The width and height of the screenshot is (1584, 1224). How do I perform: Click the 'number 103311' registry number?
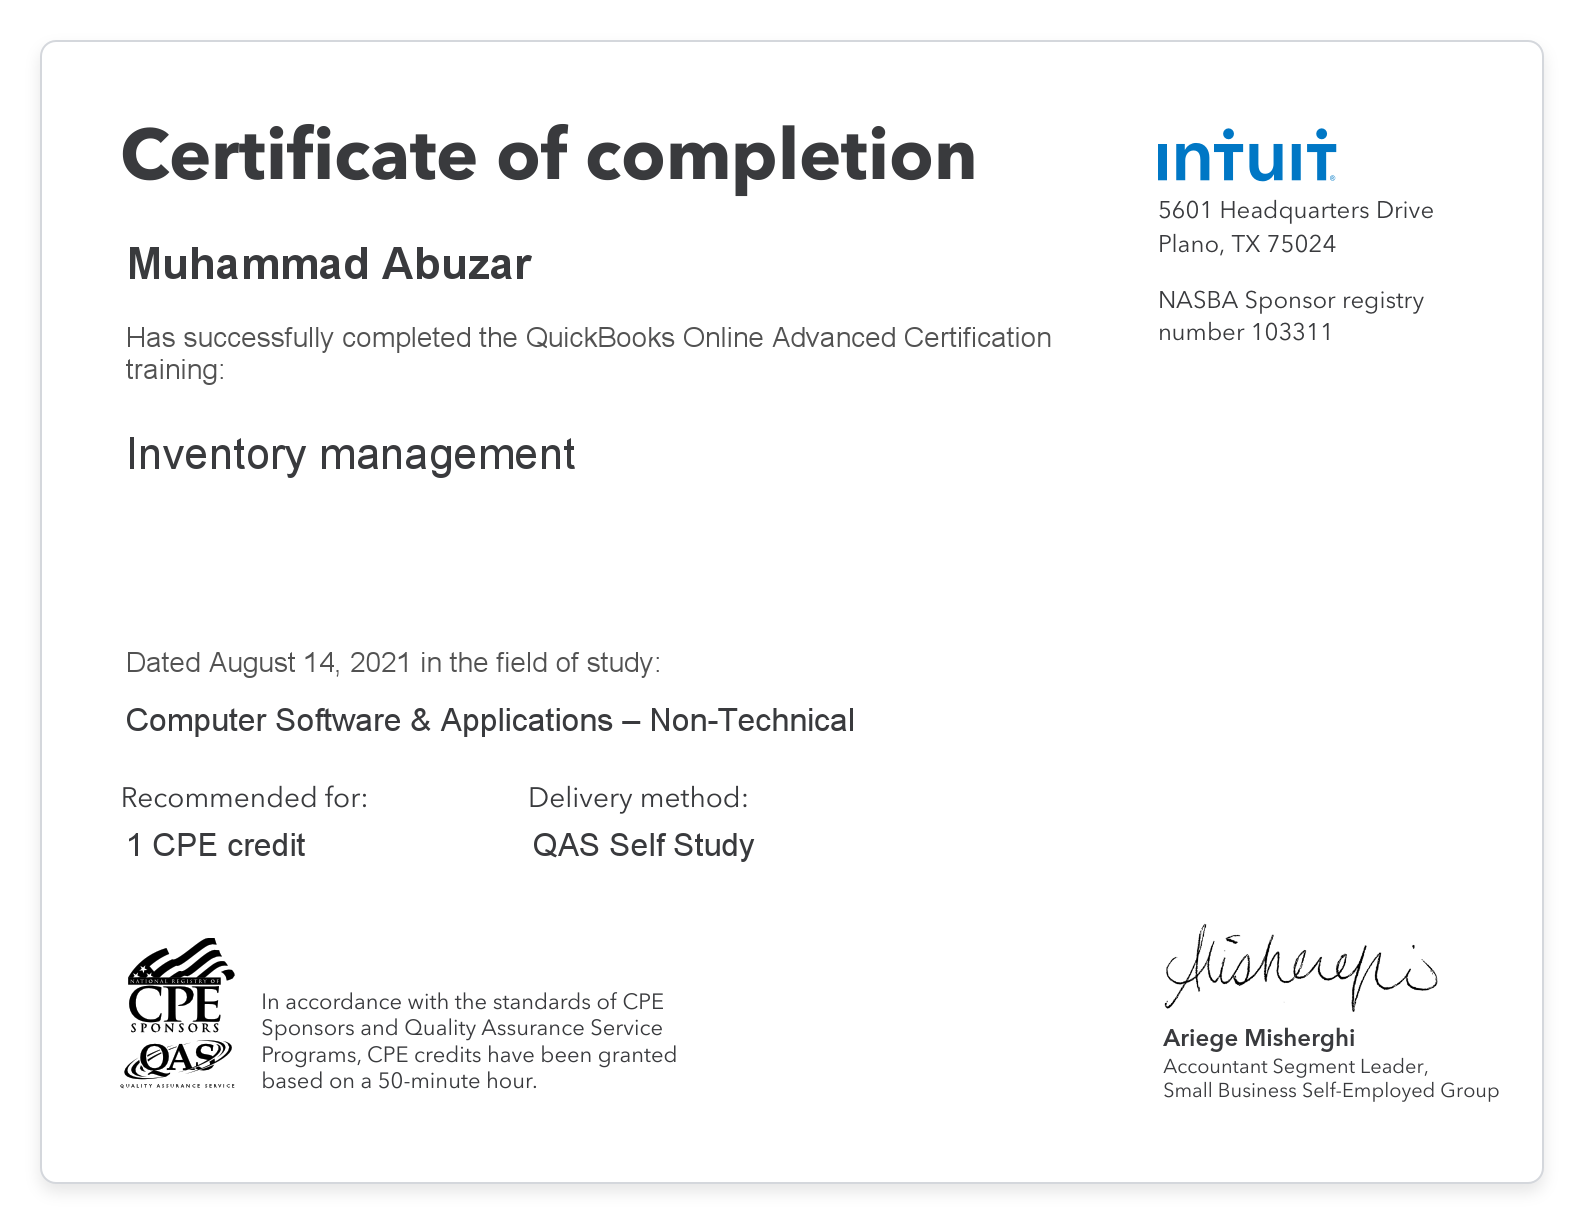1246,332
